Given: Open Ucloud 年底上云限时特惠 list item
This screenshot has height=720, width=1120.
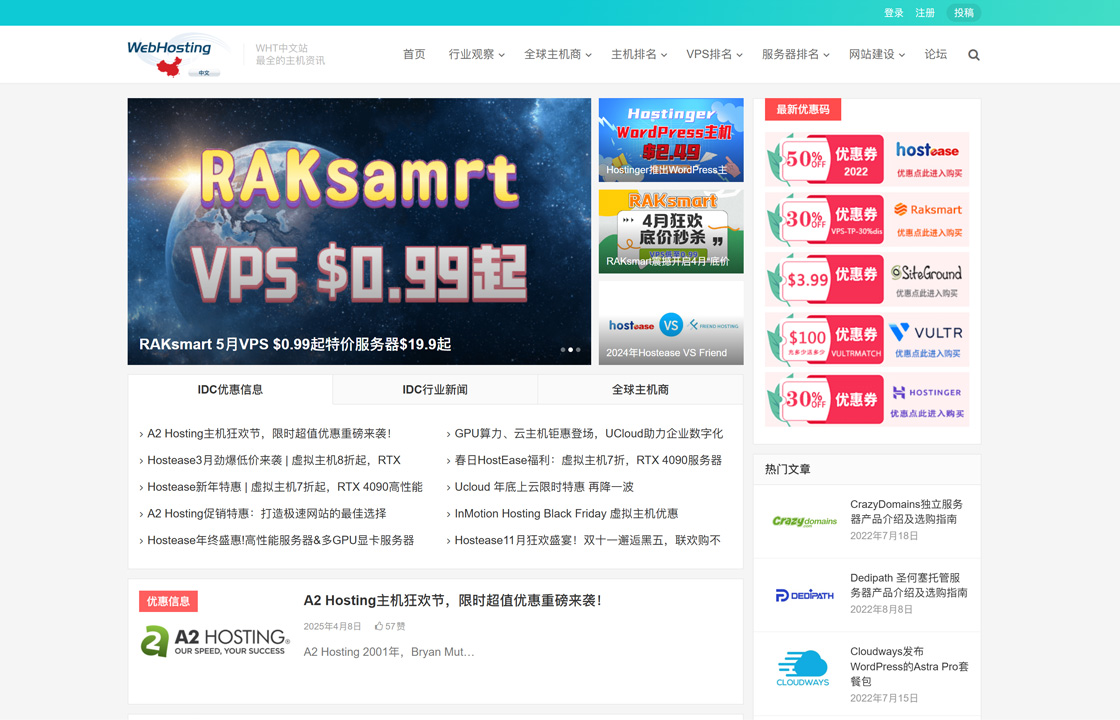Looking at the screenshot, I should coord(544,487).
